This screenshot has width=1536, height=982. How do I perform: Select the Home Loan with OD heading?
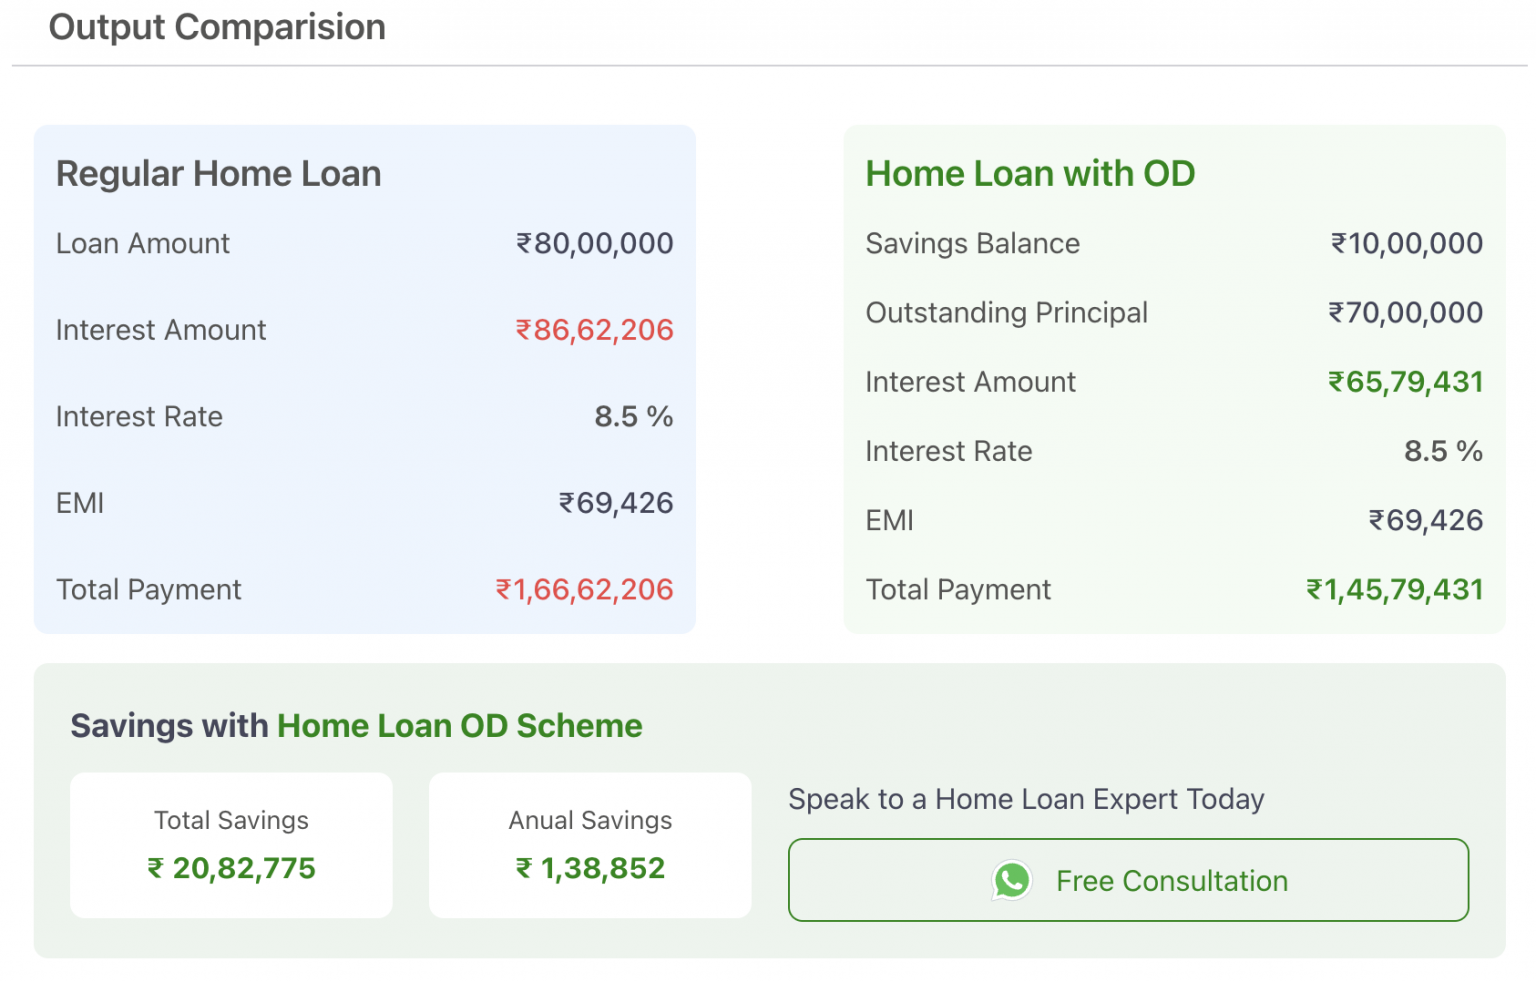(1030, 173)
